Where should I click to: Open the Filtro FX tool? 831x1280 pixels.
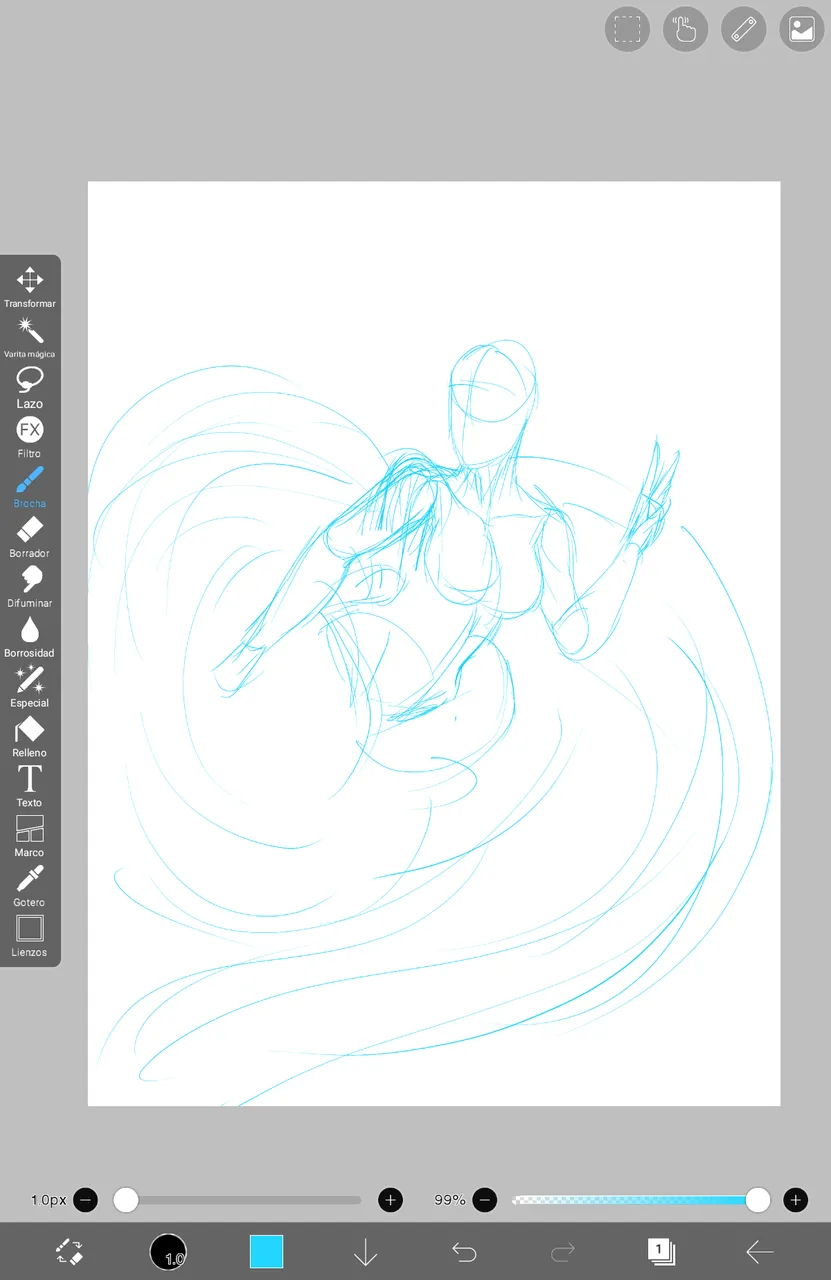coord(30,437)
